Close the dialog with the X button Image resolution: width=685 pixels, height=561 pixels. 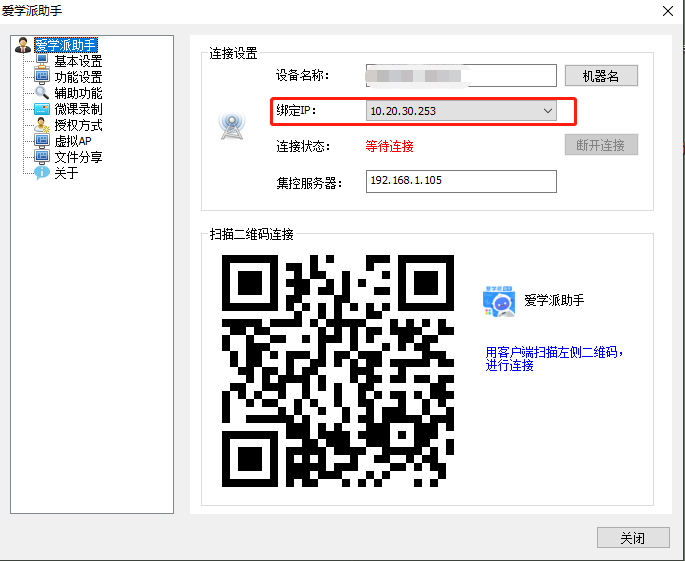(668, 11)
